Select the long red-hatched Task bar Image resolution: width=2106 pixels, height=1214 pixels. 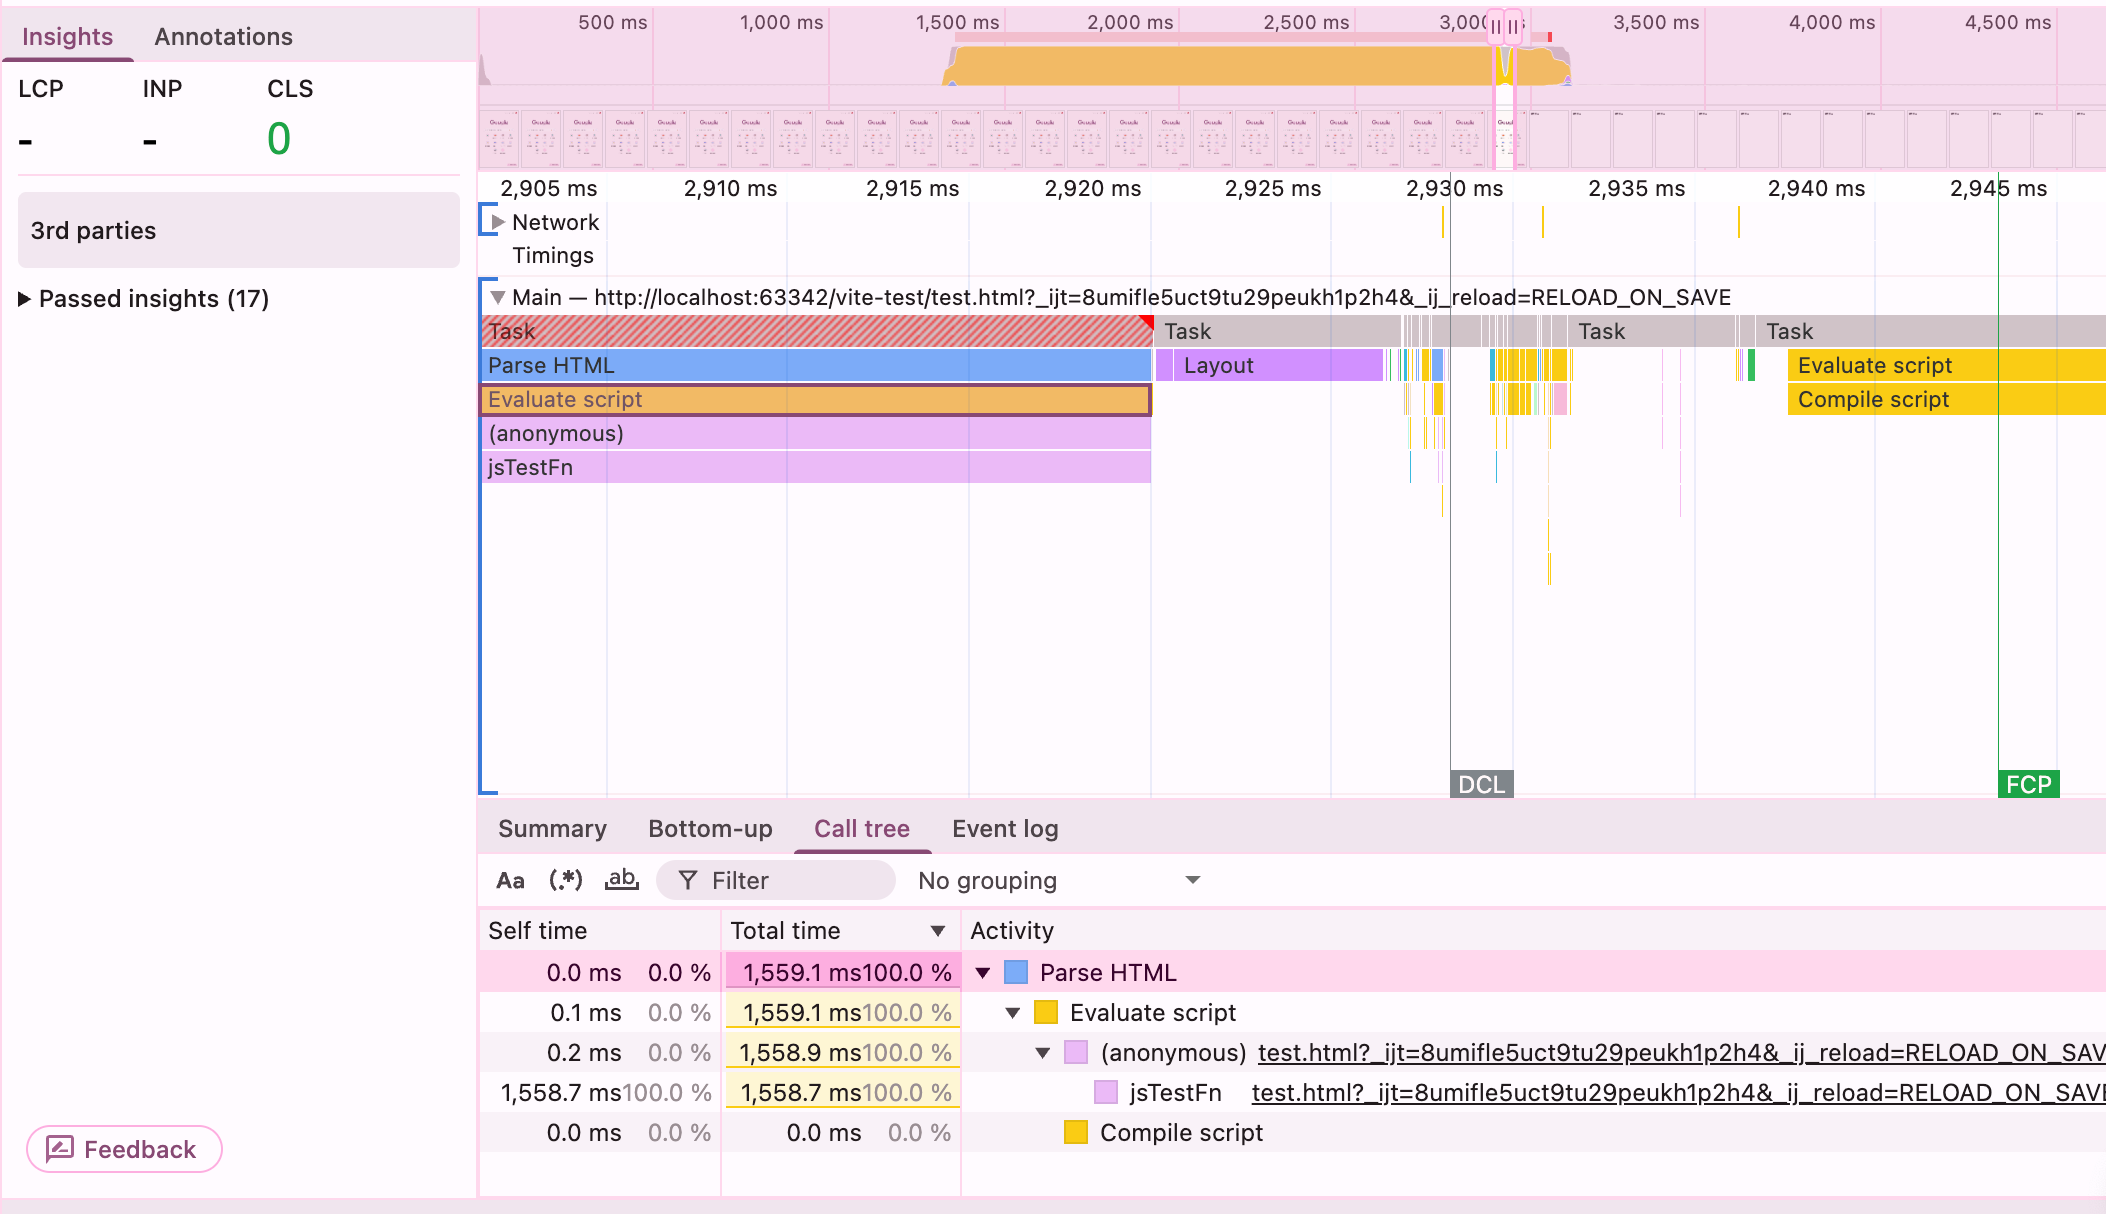(x=817, y=331)
